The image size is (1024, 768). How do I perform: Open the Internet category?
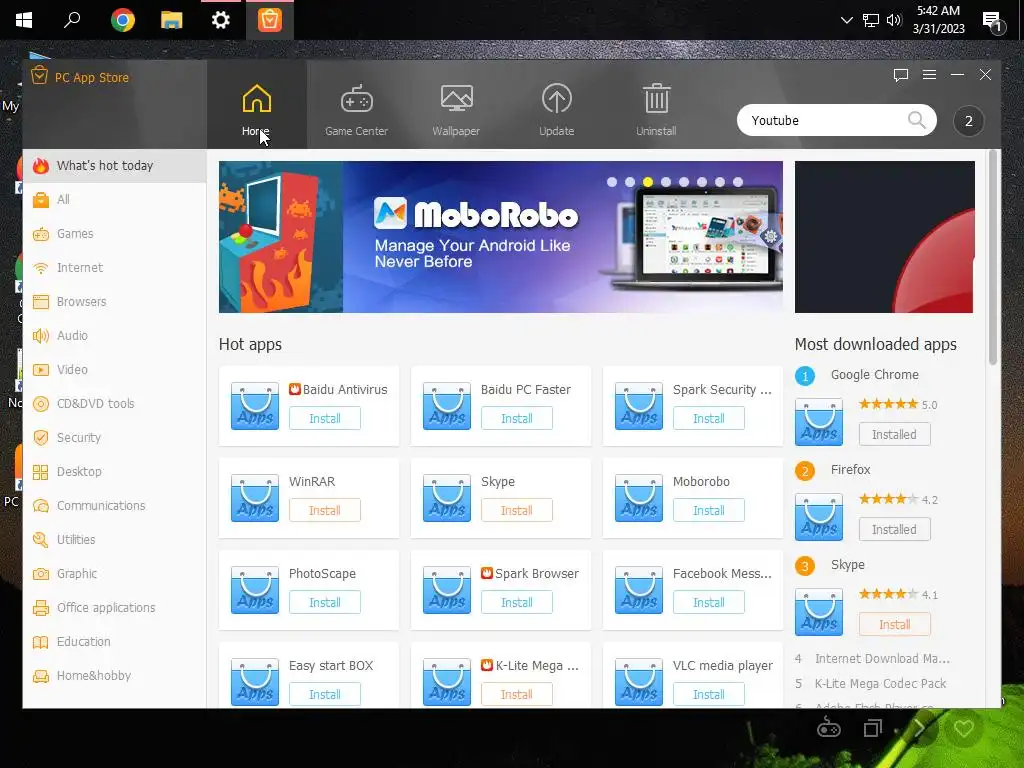115,268
